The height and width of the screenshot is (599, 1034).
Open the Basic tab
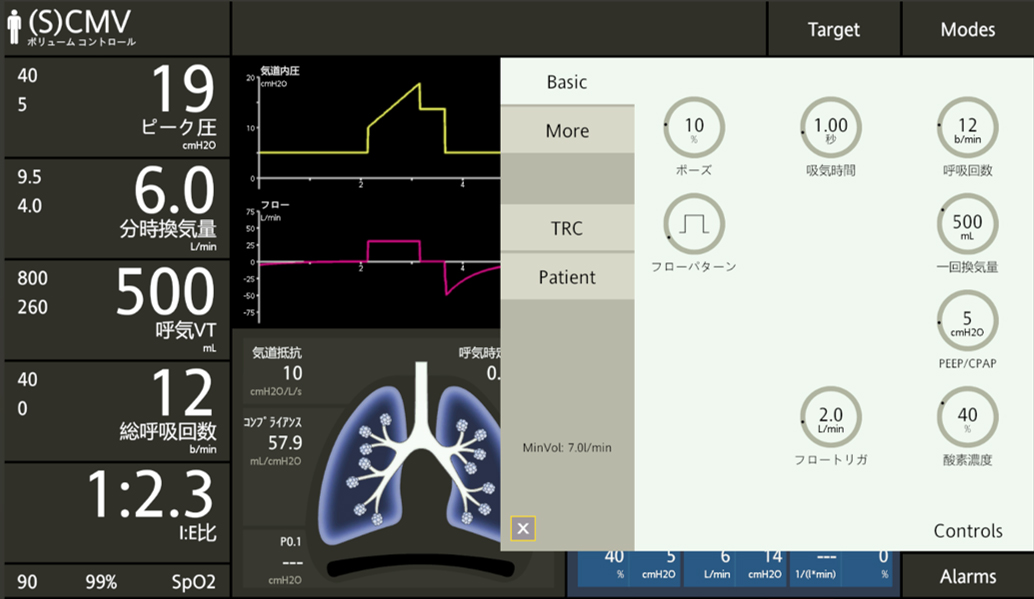pos(567,82)
